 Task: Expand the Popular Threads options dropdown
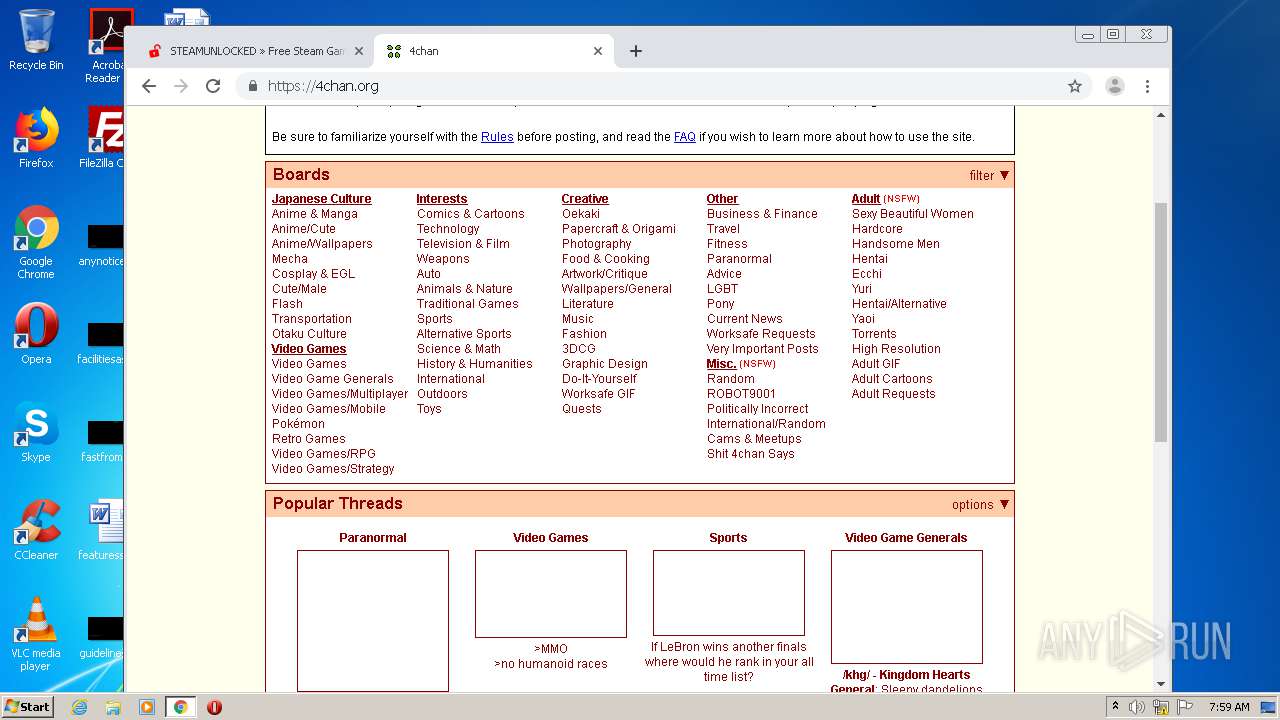click(x=981, y=504)
